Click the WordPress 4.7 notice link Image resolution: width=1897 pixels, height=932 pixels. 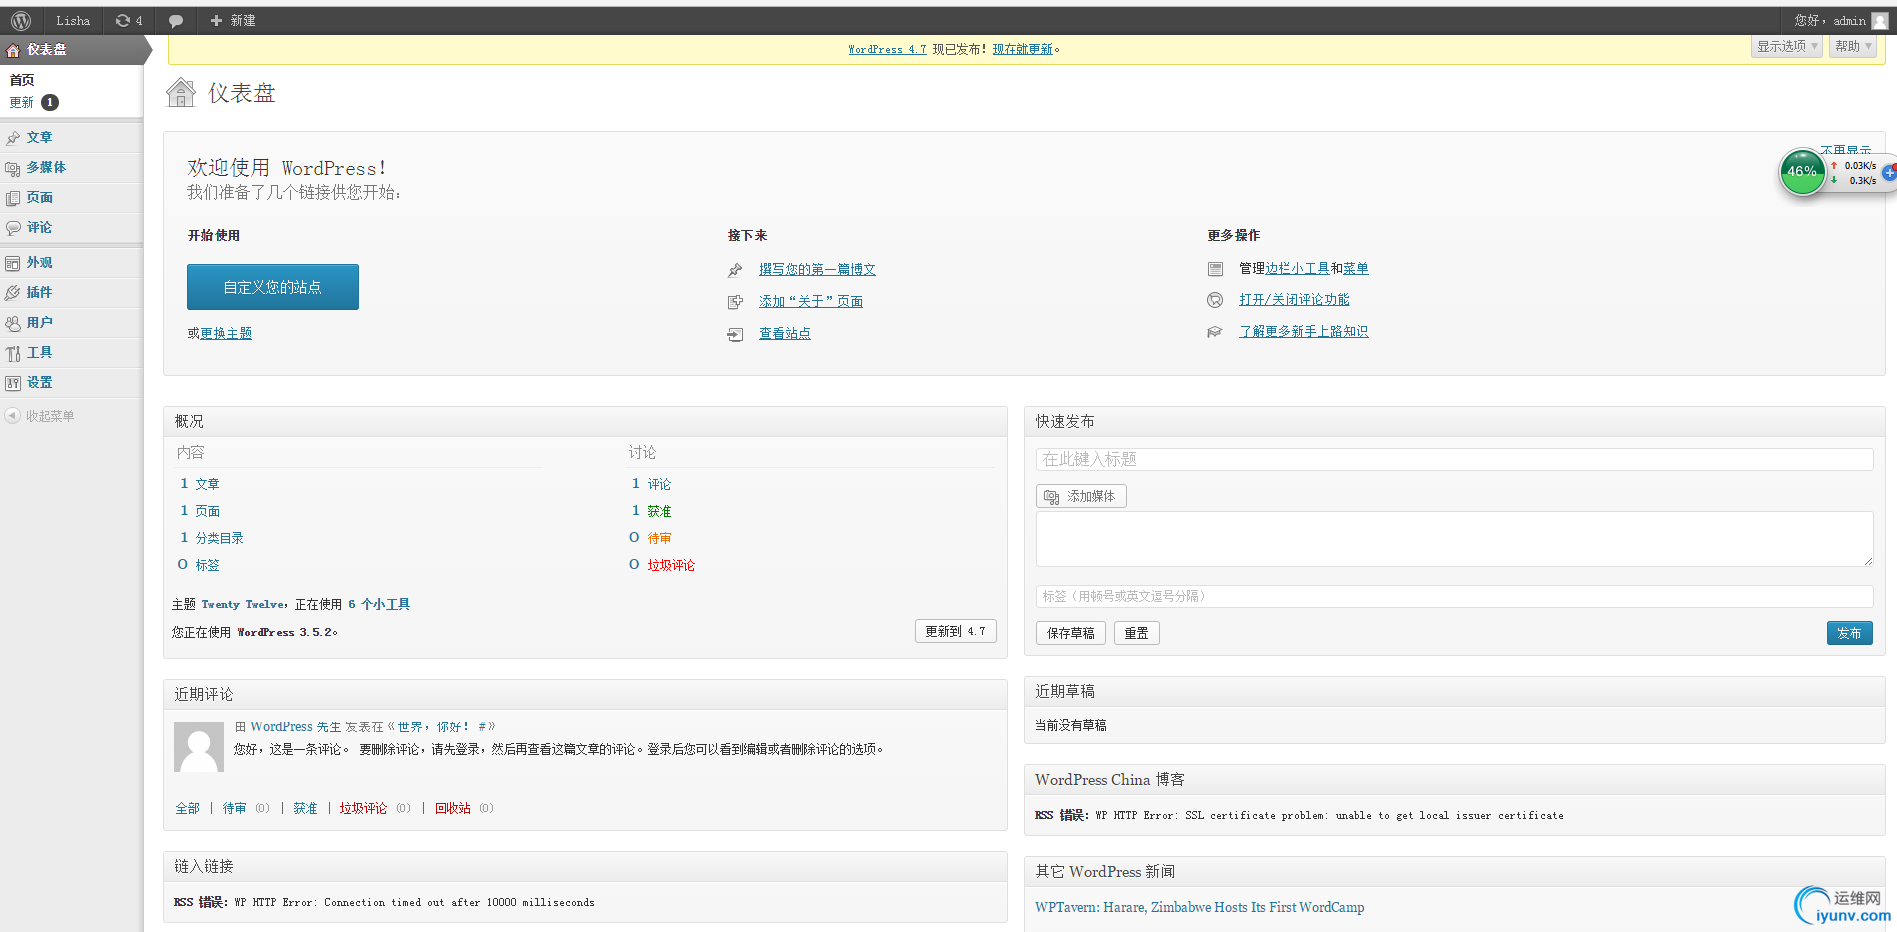click(887, 49)
